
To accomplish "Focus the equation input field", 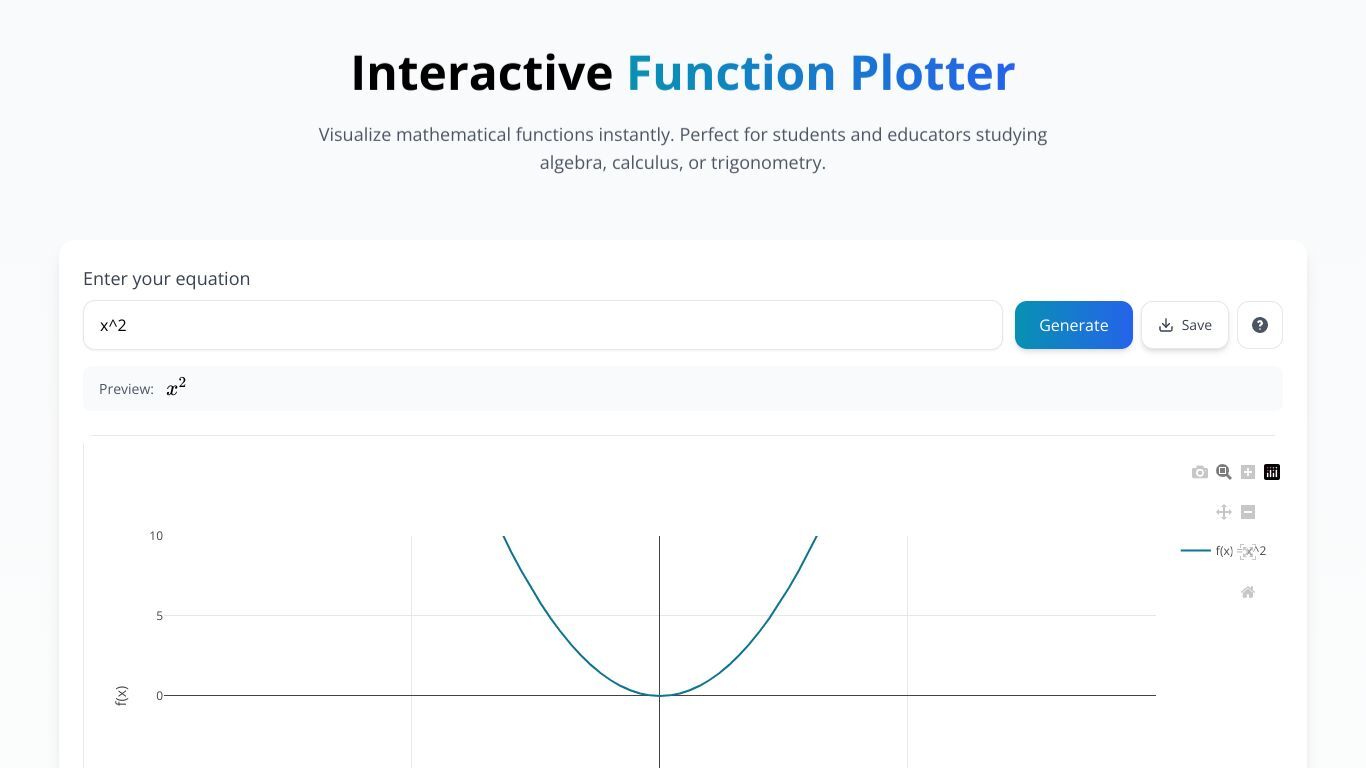I will [x=543, y=325].
